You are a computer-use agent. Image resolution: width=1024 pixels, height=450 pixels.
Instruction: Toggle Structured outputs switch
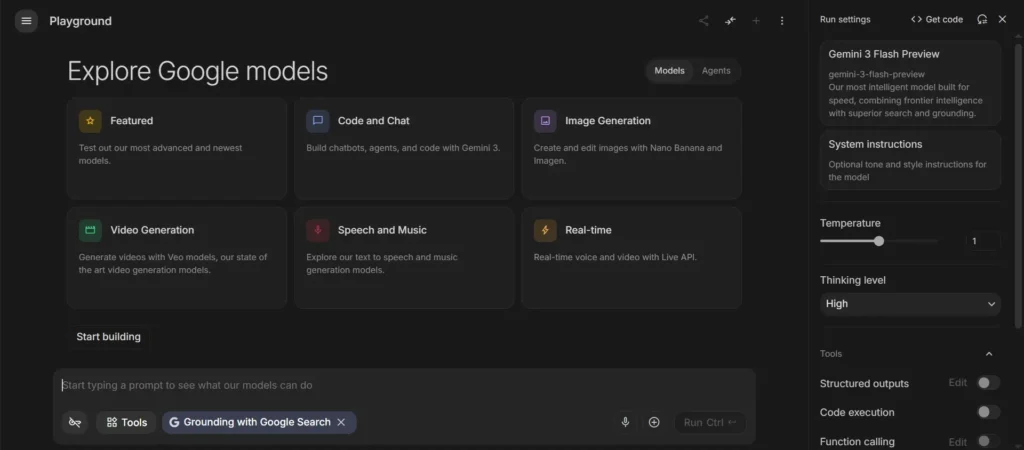(988, 383)
